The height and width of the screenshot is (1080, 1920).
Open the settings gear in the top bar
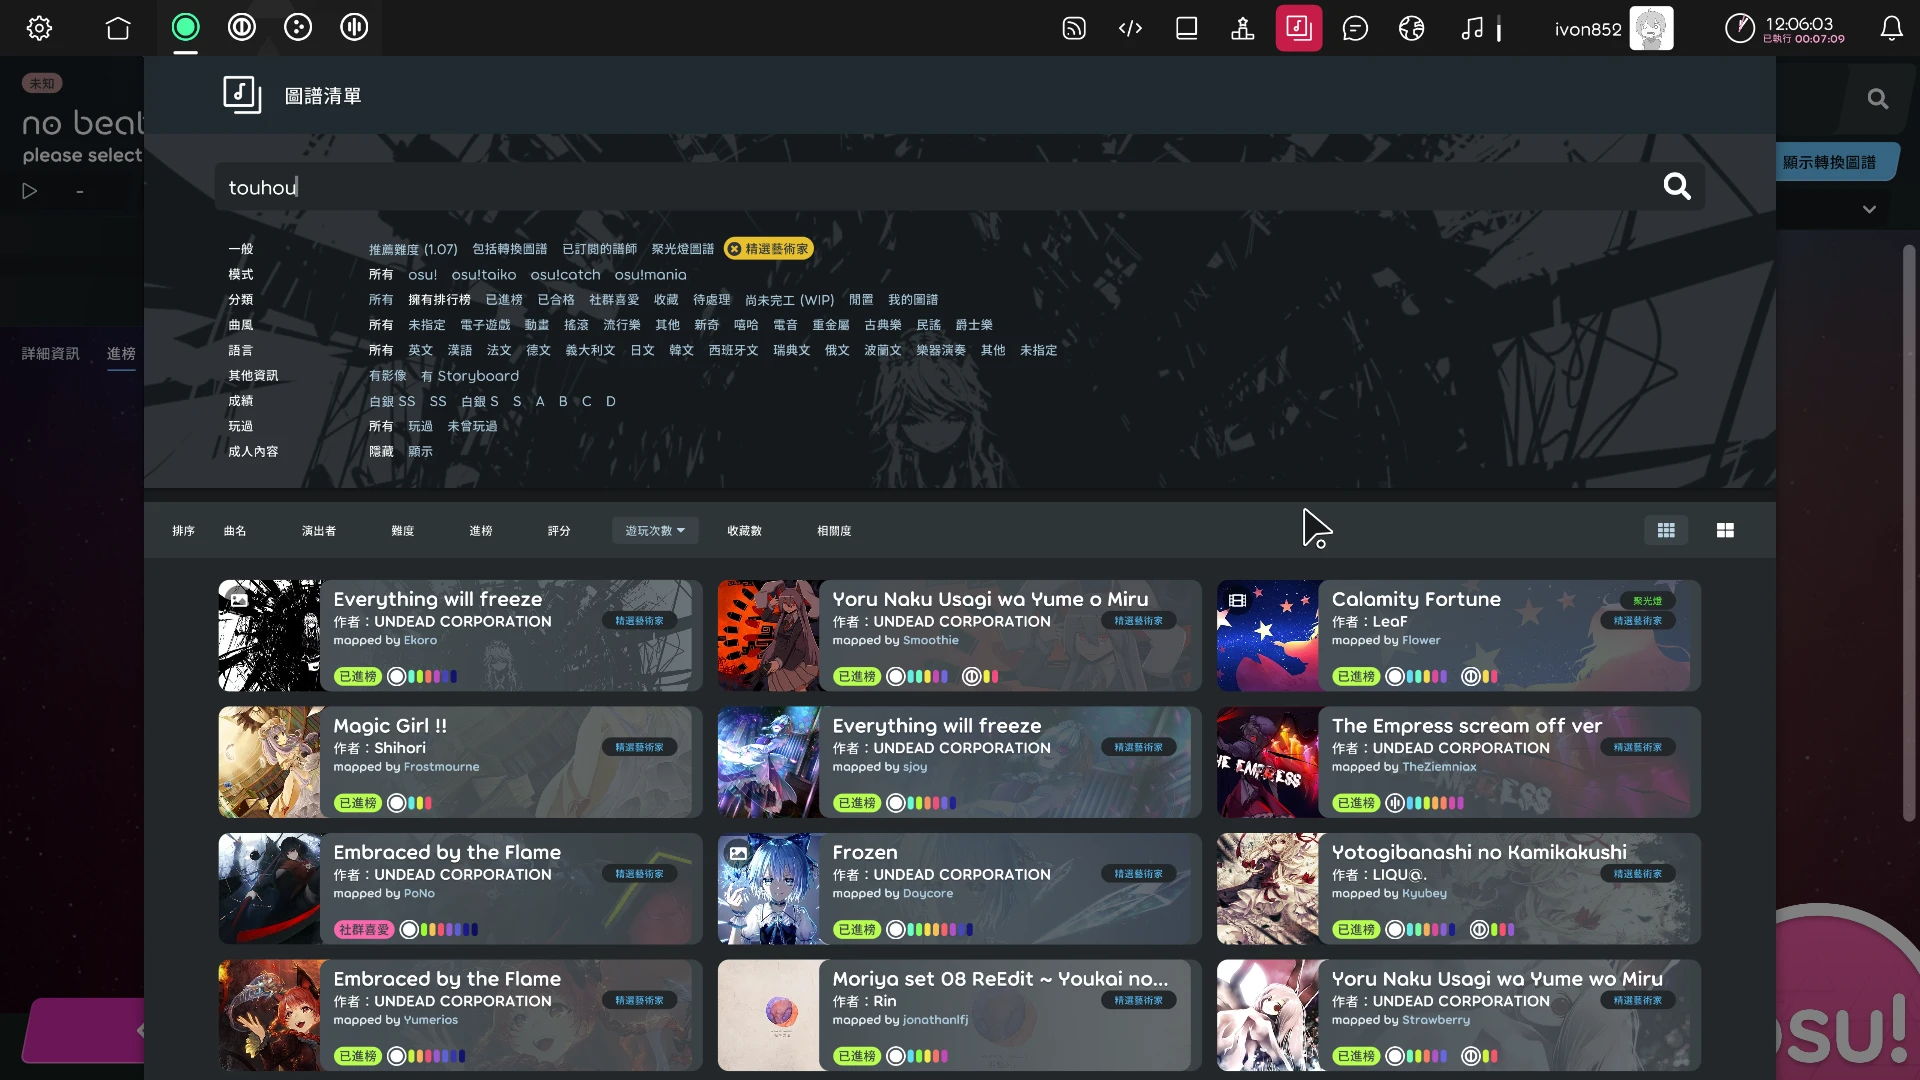(40, 28)
